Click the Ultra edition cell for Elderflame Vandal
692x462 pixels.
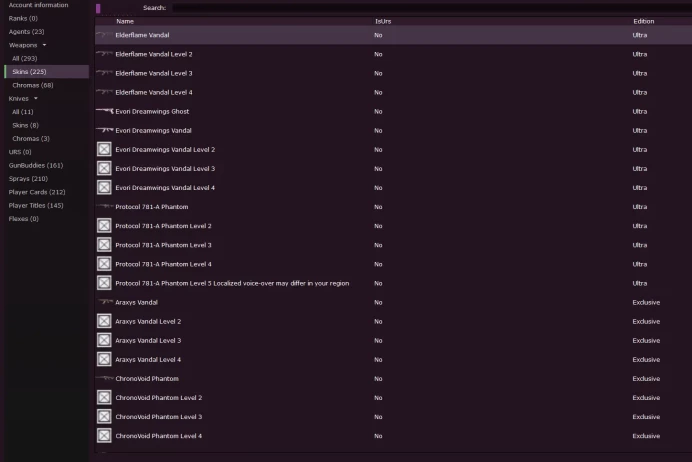(x=639, y=35)
